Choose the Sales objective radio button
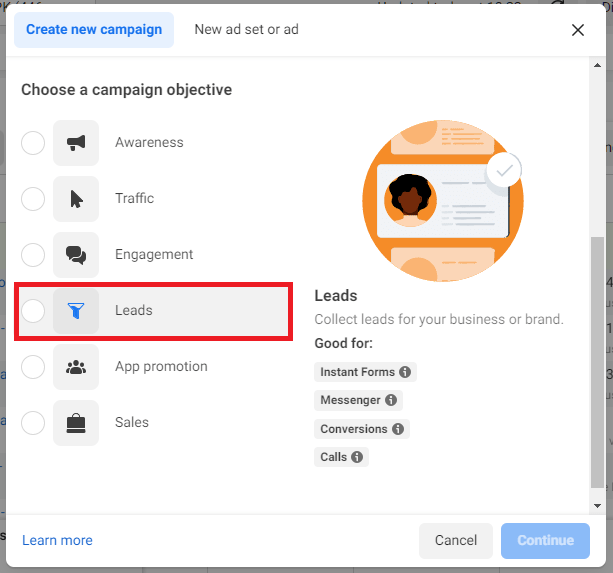This screenshot has width=613, height=573. (33, 423)
